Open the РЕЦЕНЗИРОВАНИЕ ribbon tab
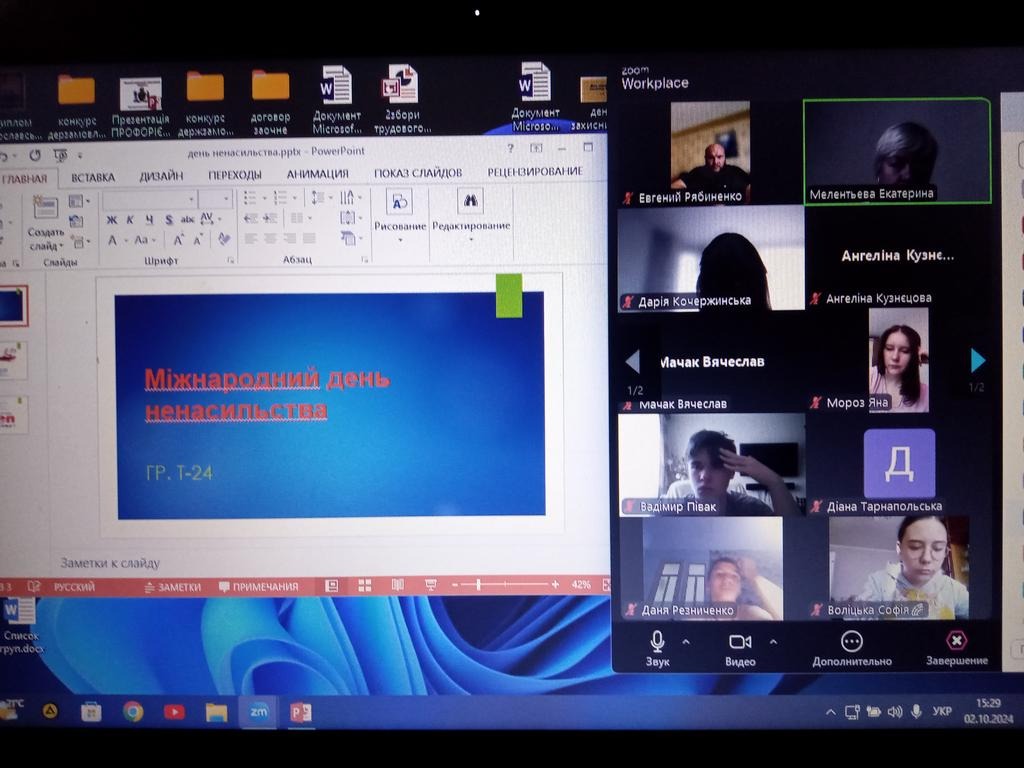The image size is (1024, 768). pyautogui.click(x=535, y=171)
